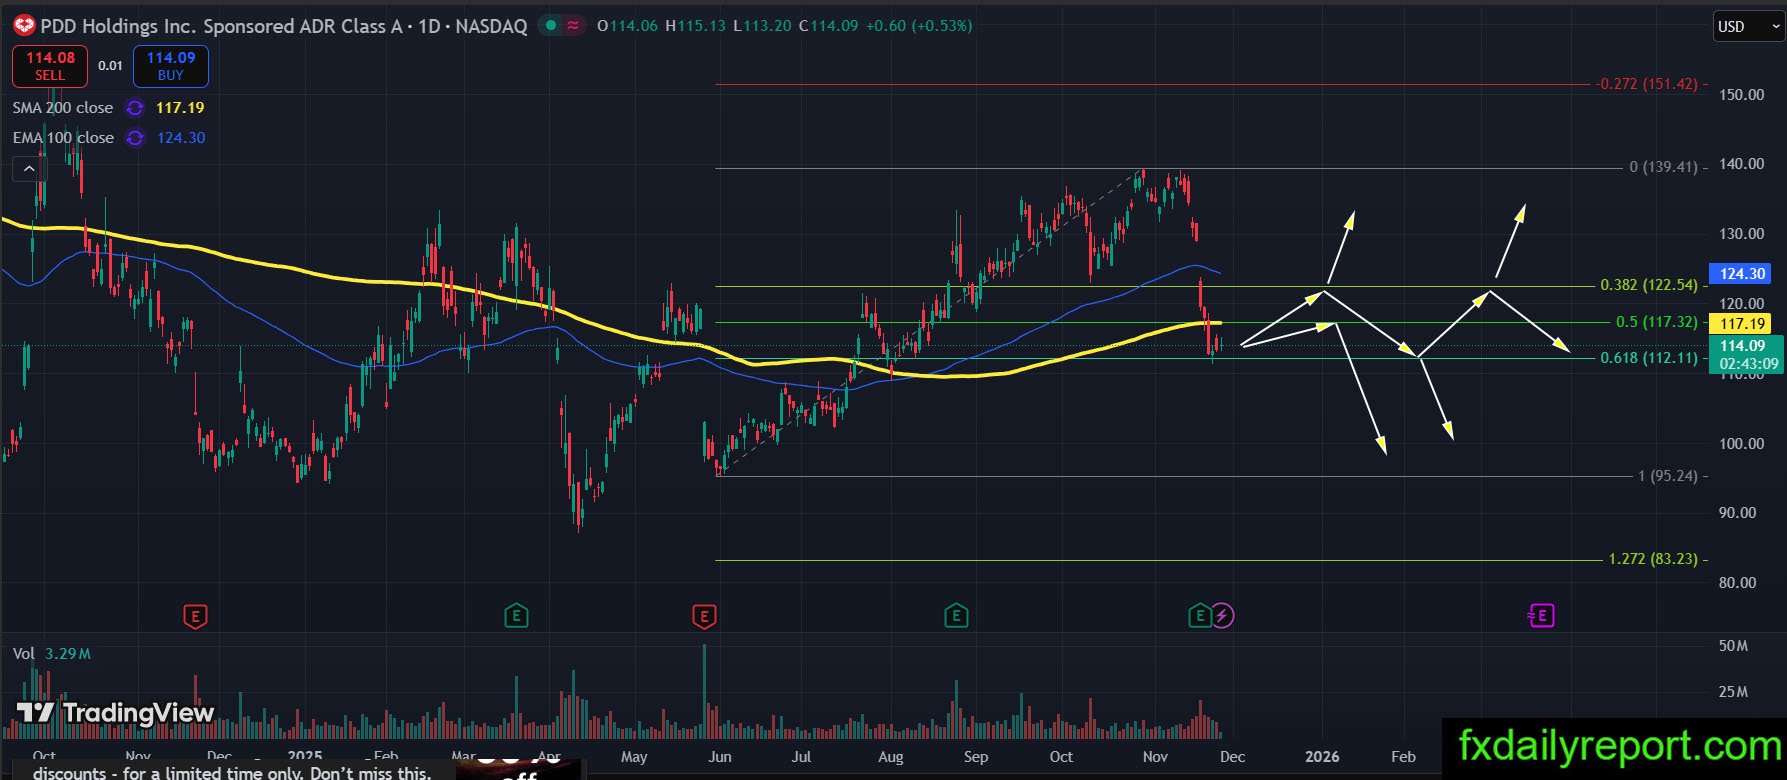The image size is (1787, 780).
Task: Click the May label on the time axis
Action: [634, 757]
